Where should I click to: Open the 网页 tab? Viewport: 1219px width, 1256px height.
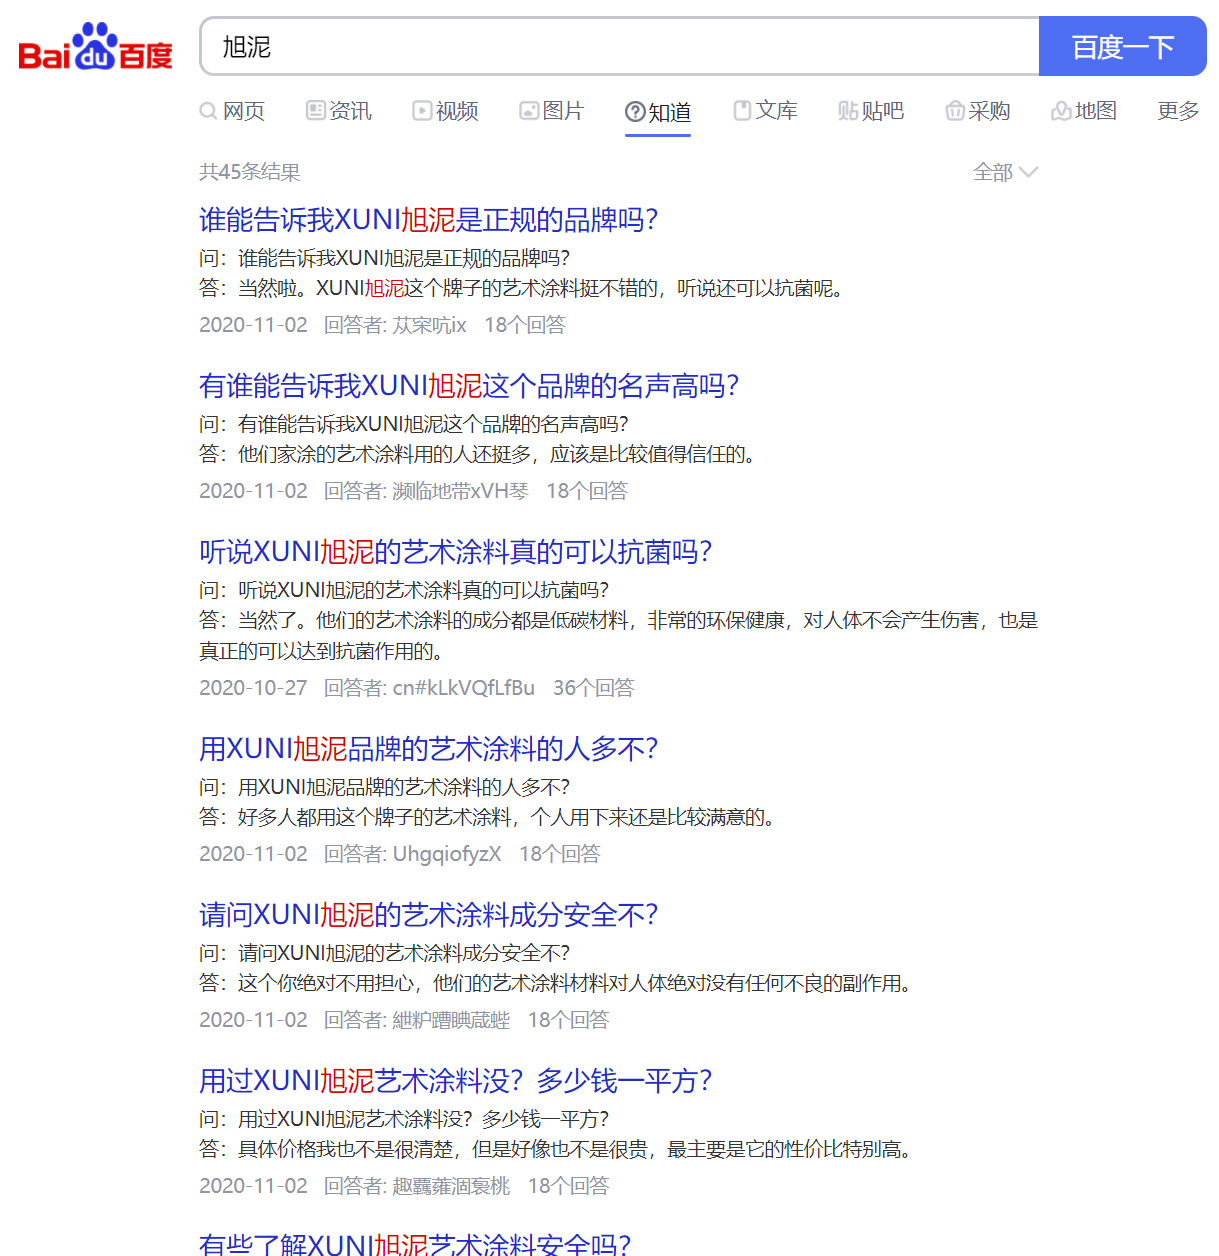coord(232,111)
